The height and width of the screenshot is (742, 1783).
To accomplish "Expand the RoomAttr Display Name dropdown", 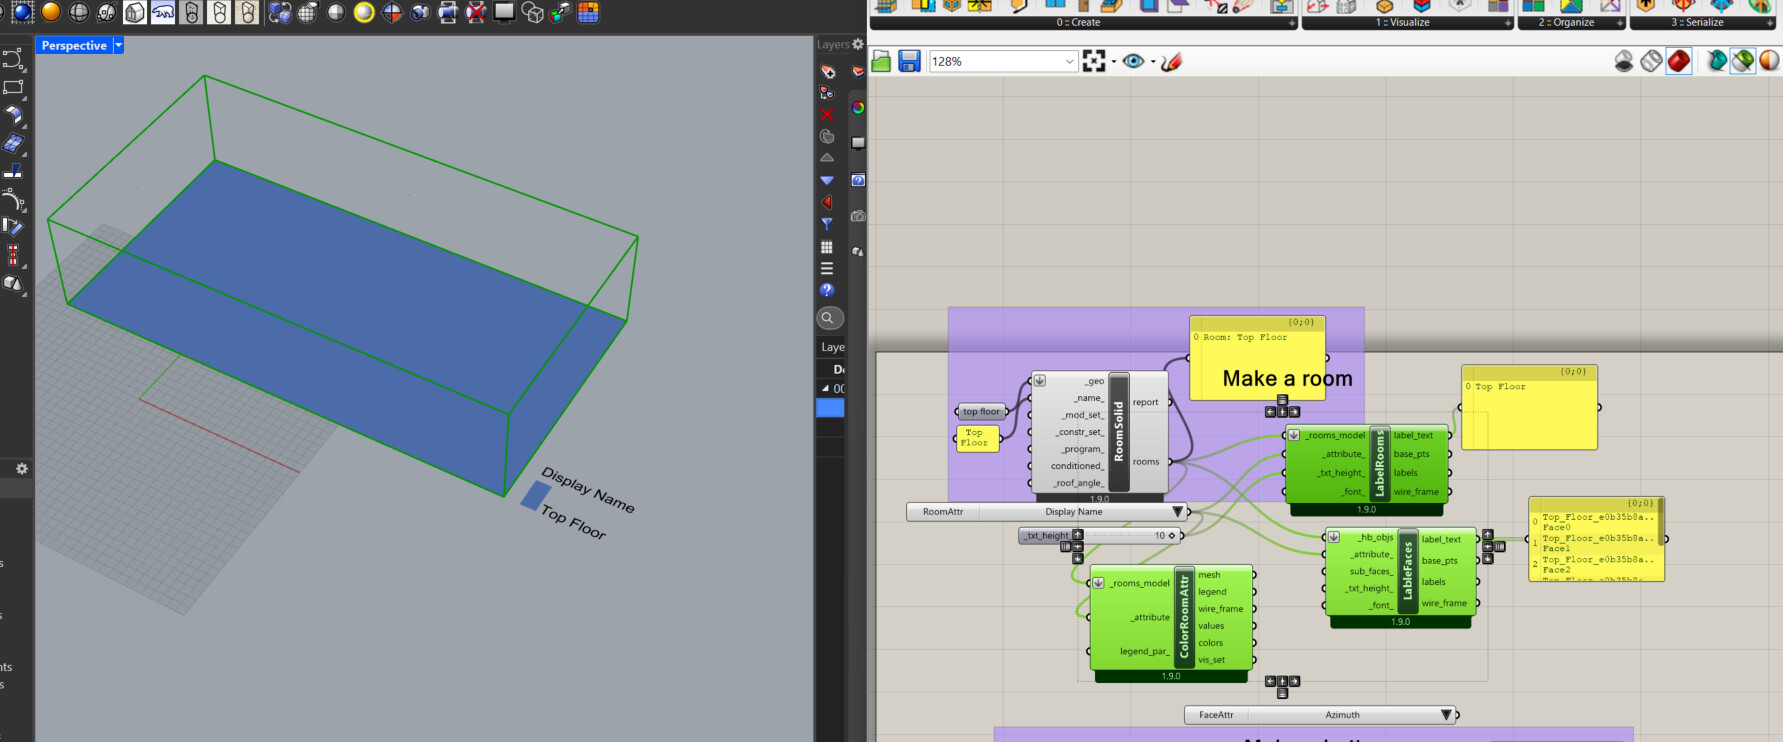I will point(1177,512).
